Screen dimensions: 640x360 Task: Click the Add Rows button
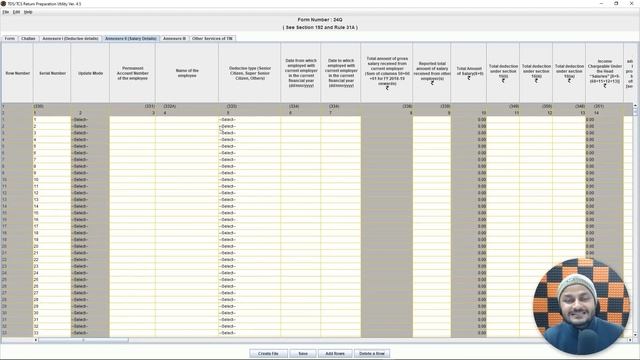[x=335, y=353]
